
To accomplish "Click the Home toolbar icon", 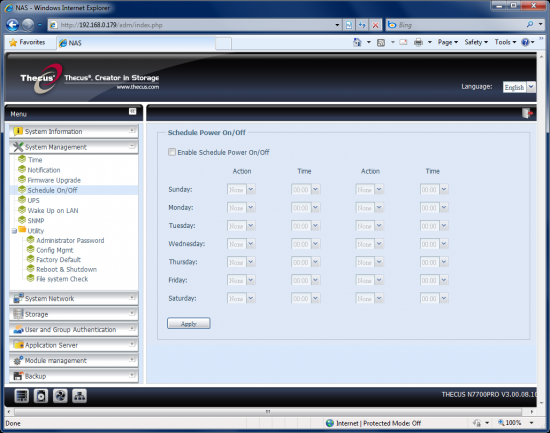I will coord(357,42).
